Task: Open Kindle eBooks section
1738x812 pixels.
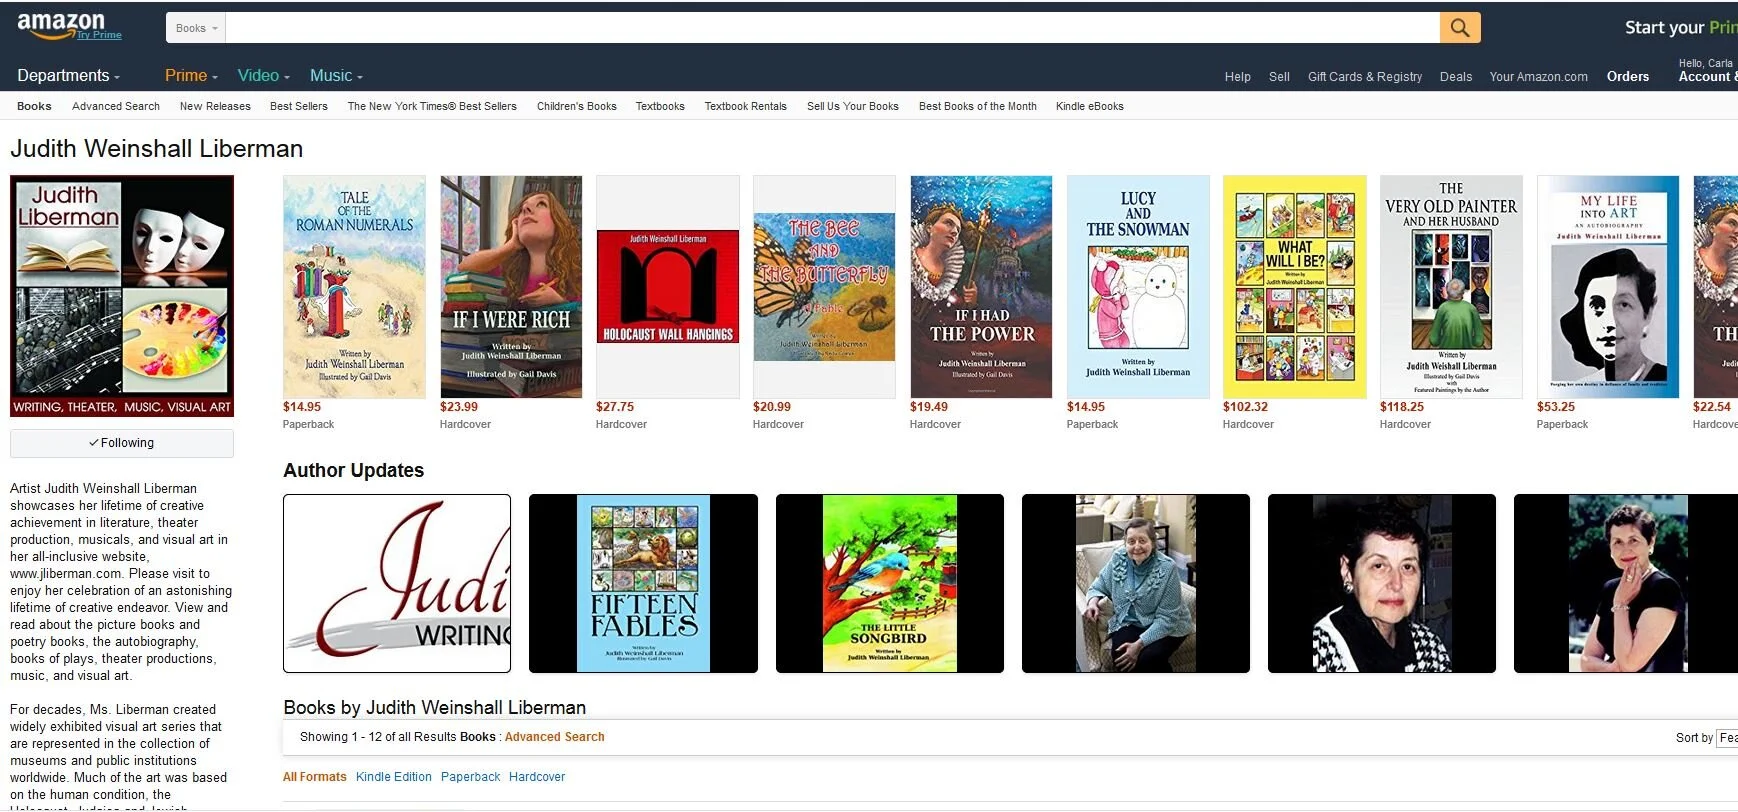Action: (x=1090, y=106)
